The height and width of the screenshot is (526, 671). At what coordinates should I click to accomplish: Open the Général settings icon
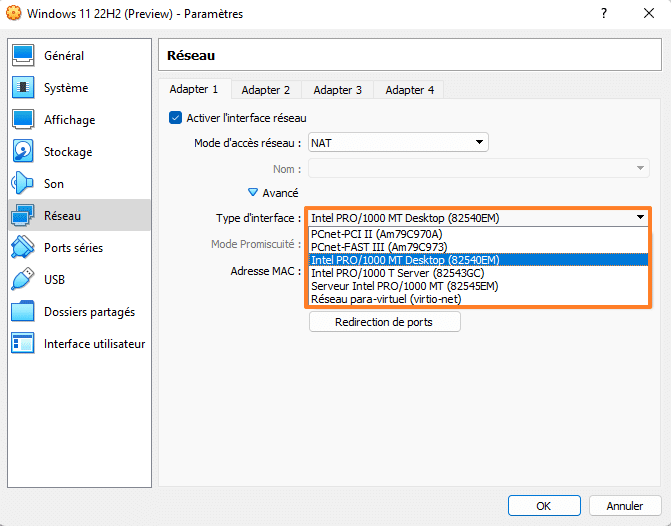[24, 56]
